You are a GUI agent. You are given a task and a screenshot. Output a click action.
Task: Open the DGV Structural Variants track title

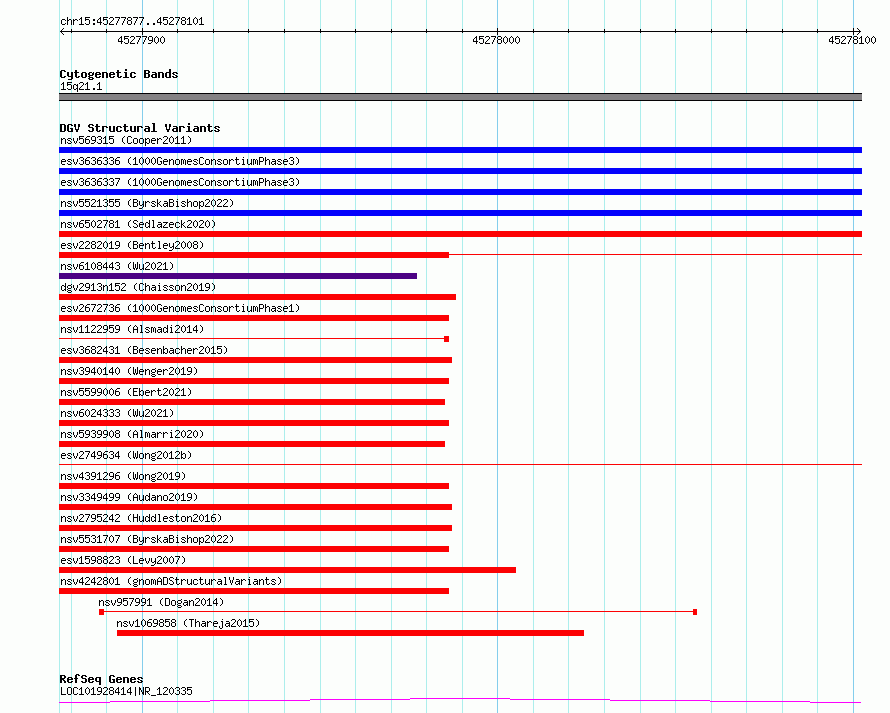(140, 128)
